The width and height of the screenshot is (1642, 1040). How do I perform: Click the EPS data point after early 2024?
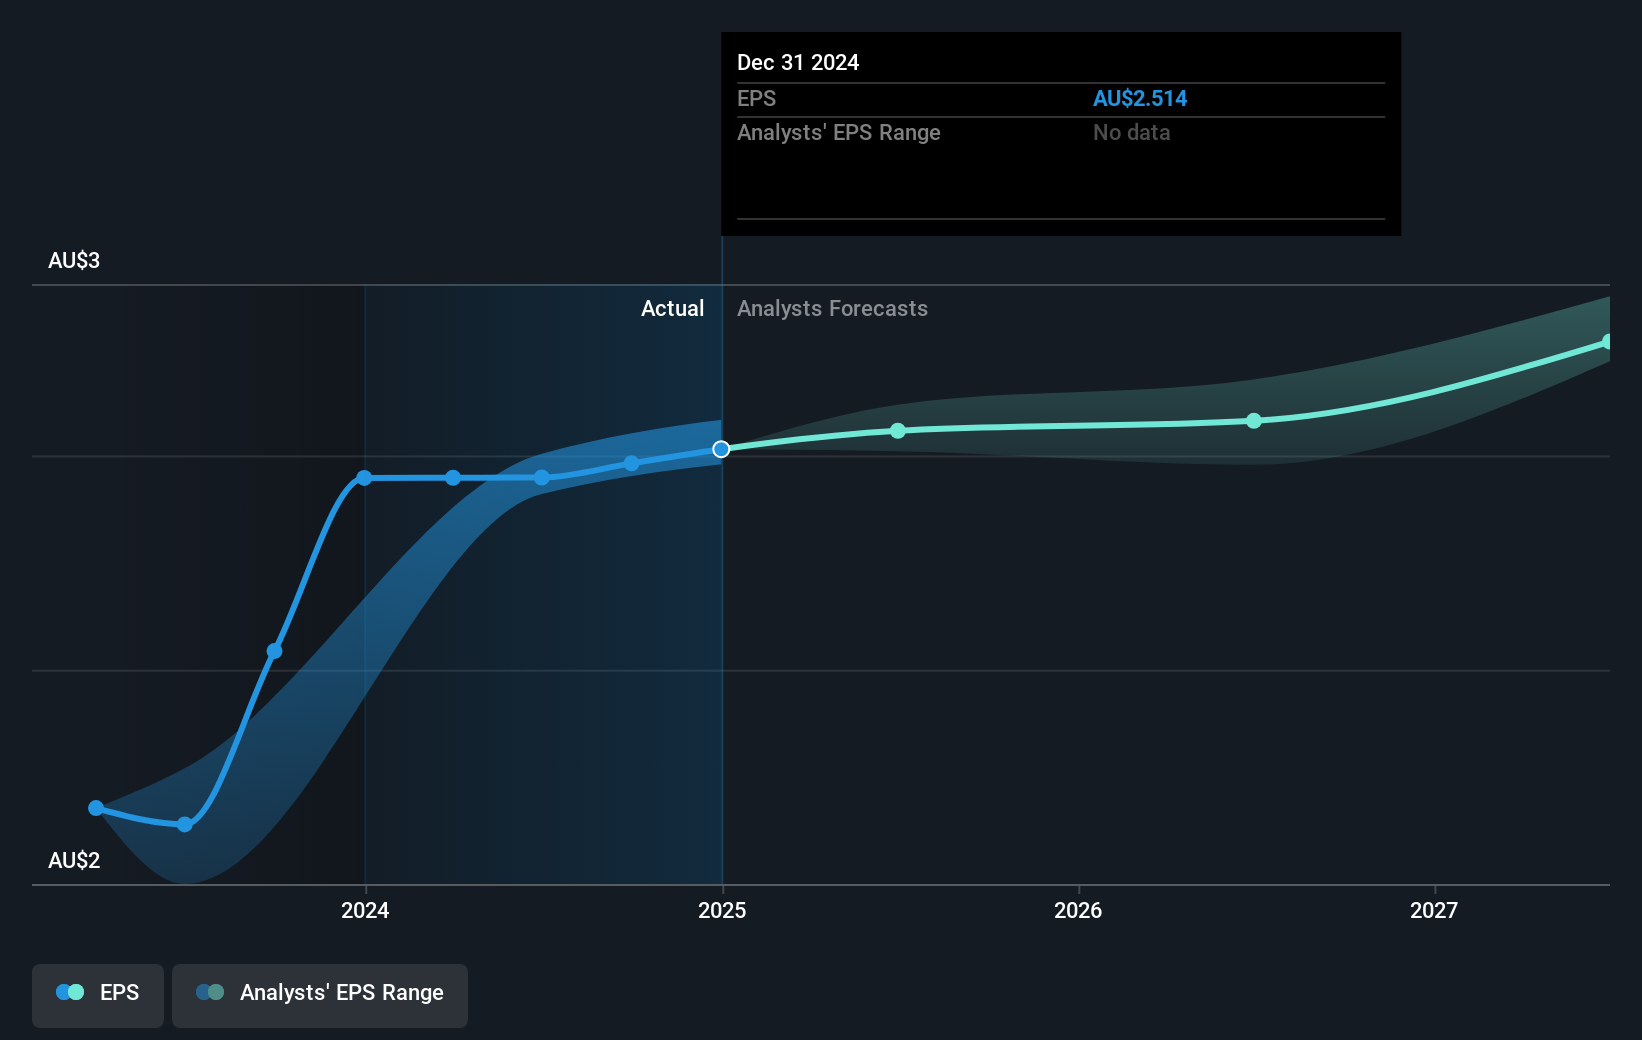(x=453, y=478)
